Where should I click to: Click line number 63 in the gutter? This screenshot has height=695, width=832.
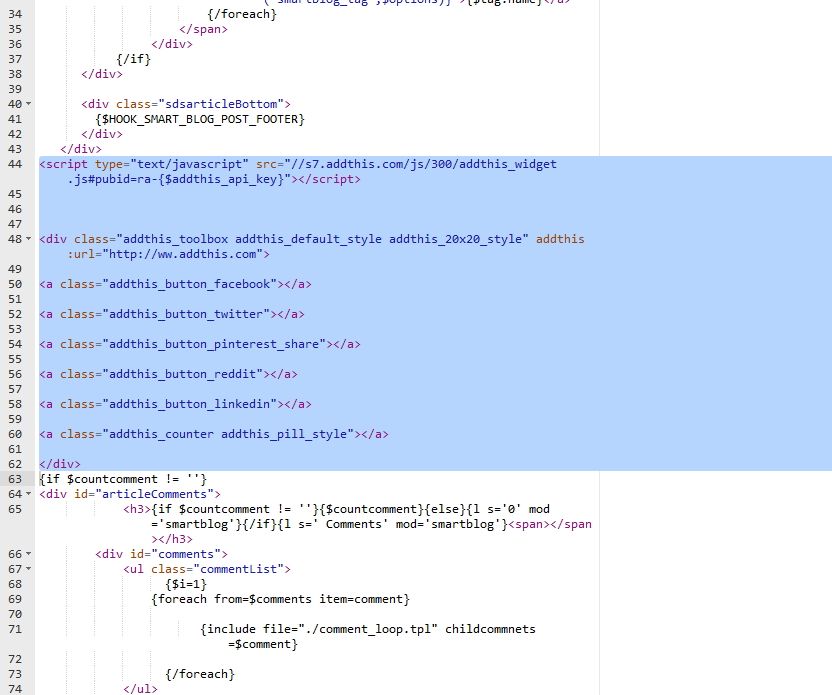point(15,479)
